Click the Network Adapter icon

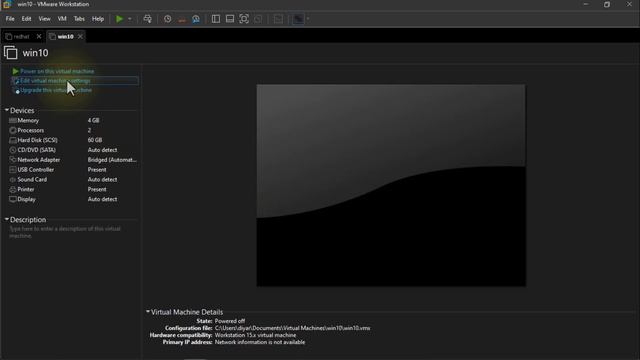click(x=13, y=160)
